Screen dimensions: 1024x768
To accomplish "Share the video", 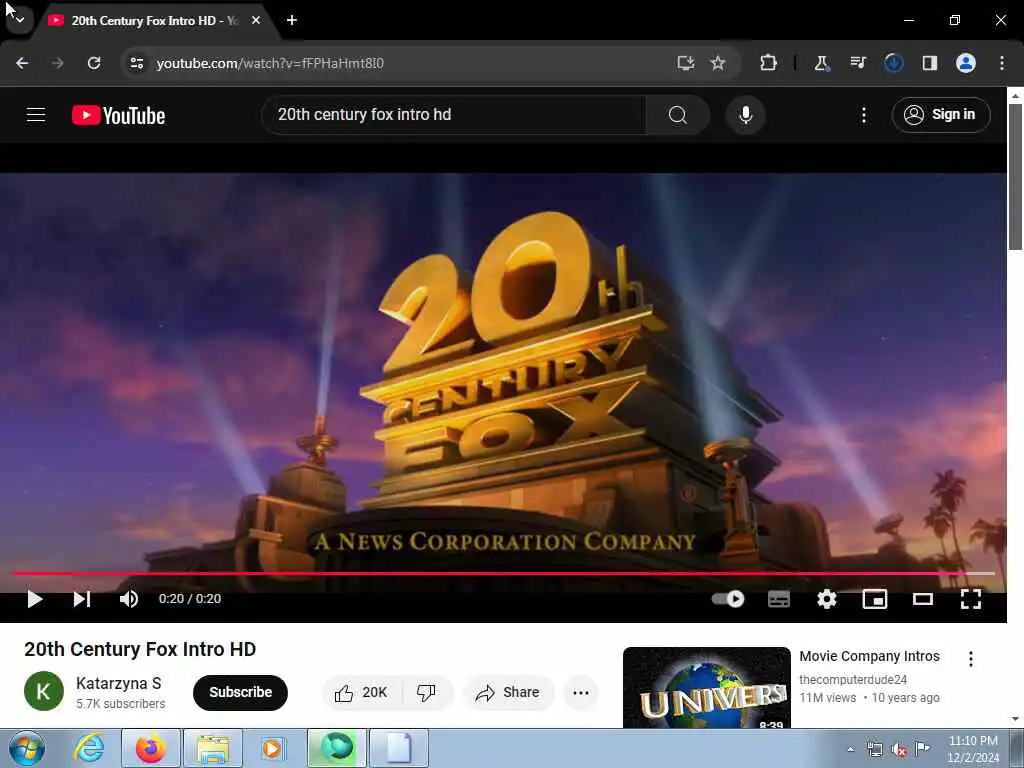I will tap(508, 693).
